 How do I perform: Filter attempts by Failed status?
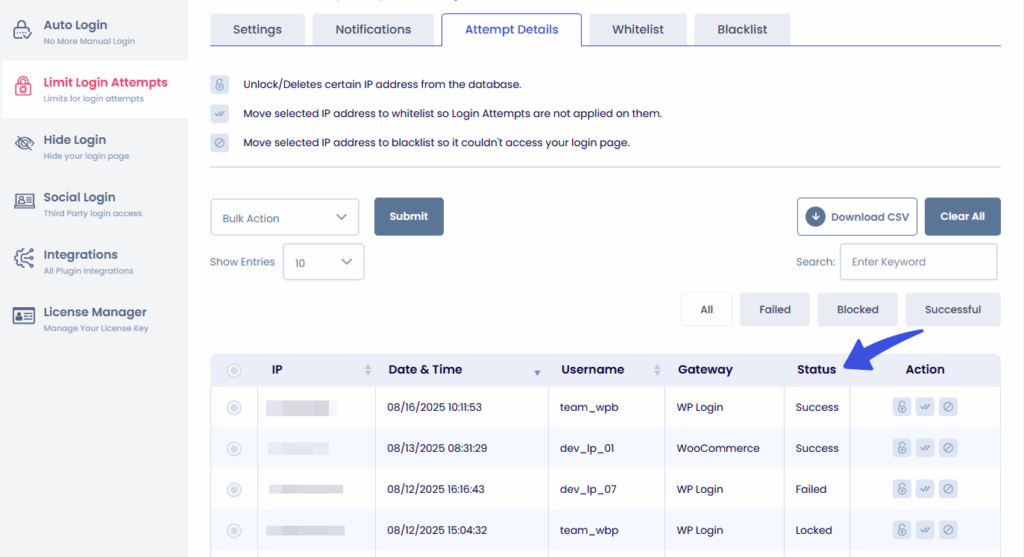(x=774, y=309)
